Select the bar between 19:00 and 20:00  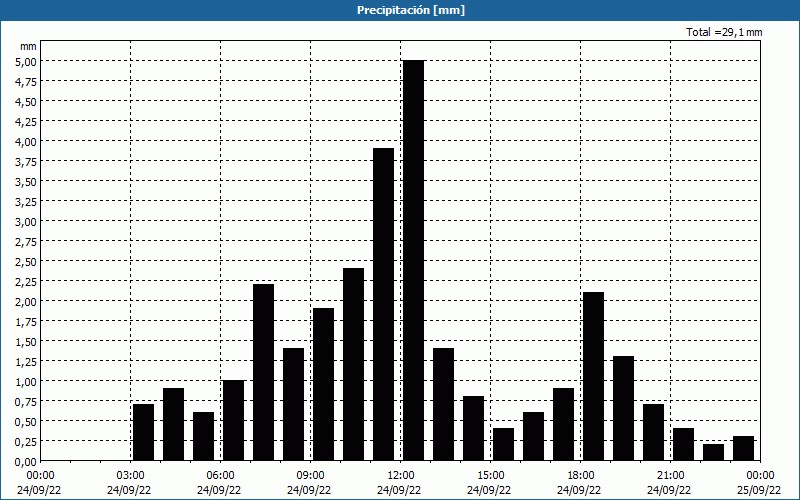point(623,409)
